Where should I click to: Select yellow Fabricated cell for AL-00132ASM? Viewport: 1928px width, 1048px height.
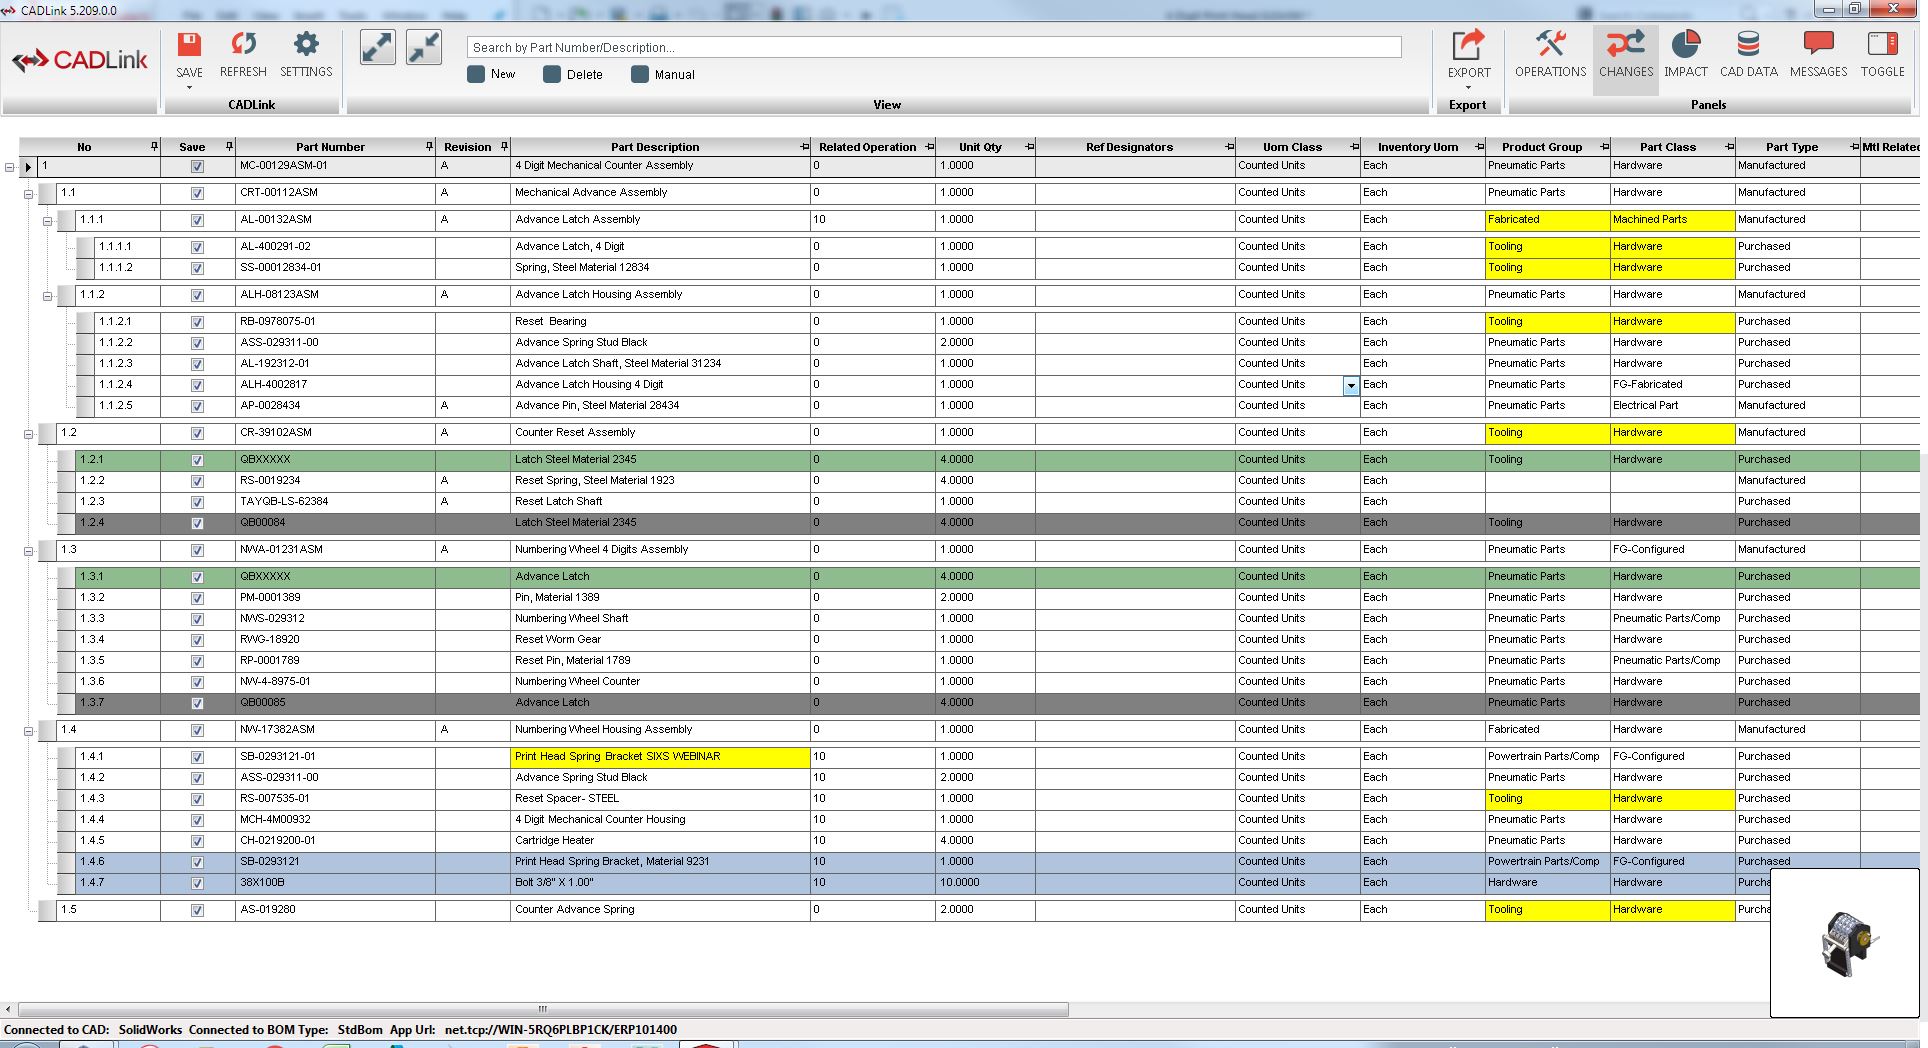click(x=1547, y=219)
